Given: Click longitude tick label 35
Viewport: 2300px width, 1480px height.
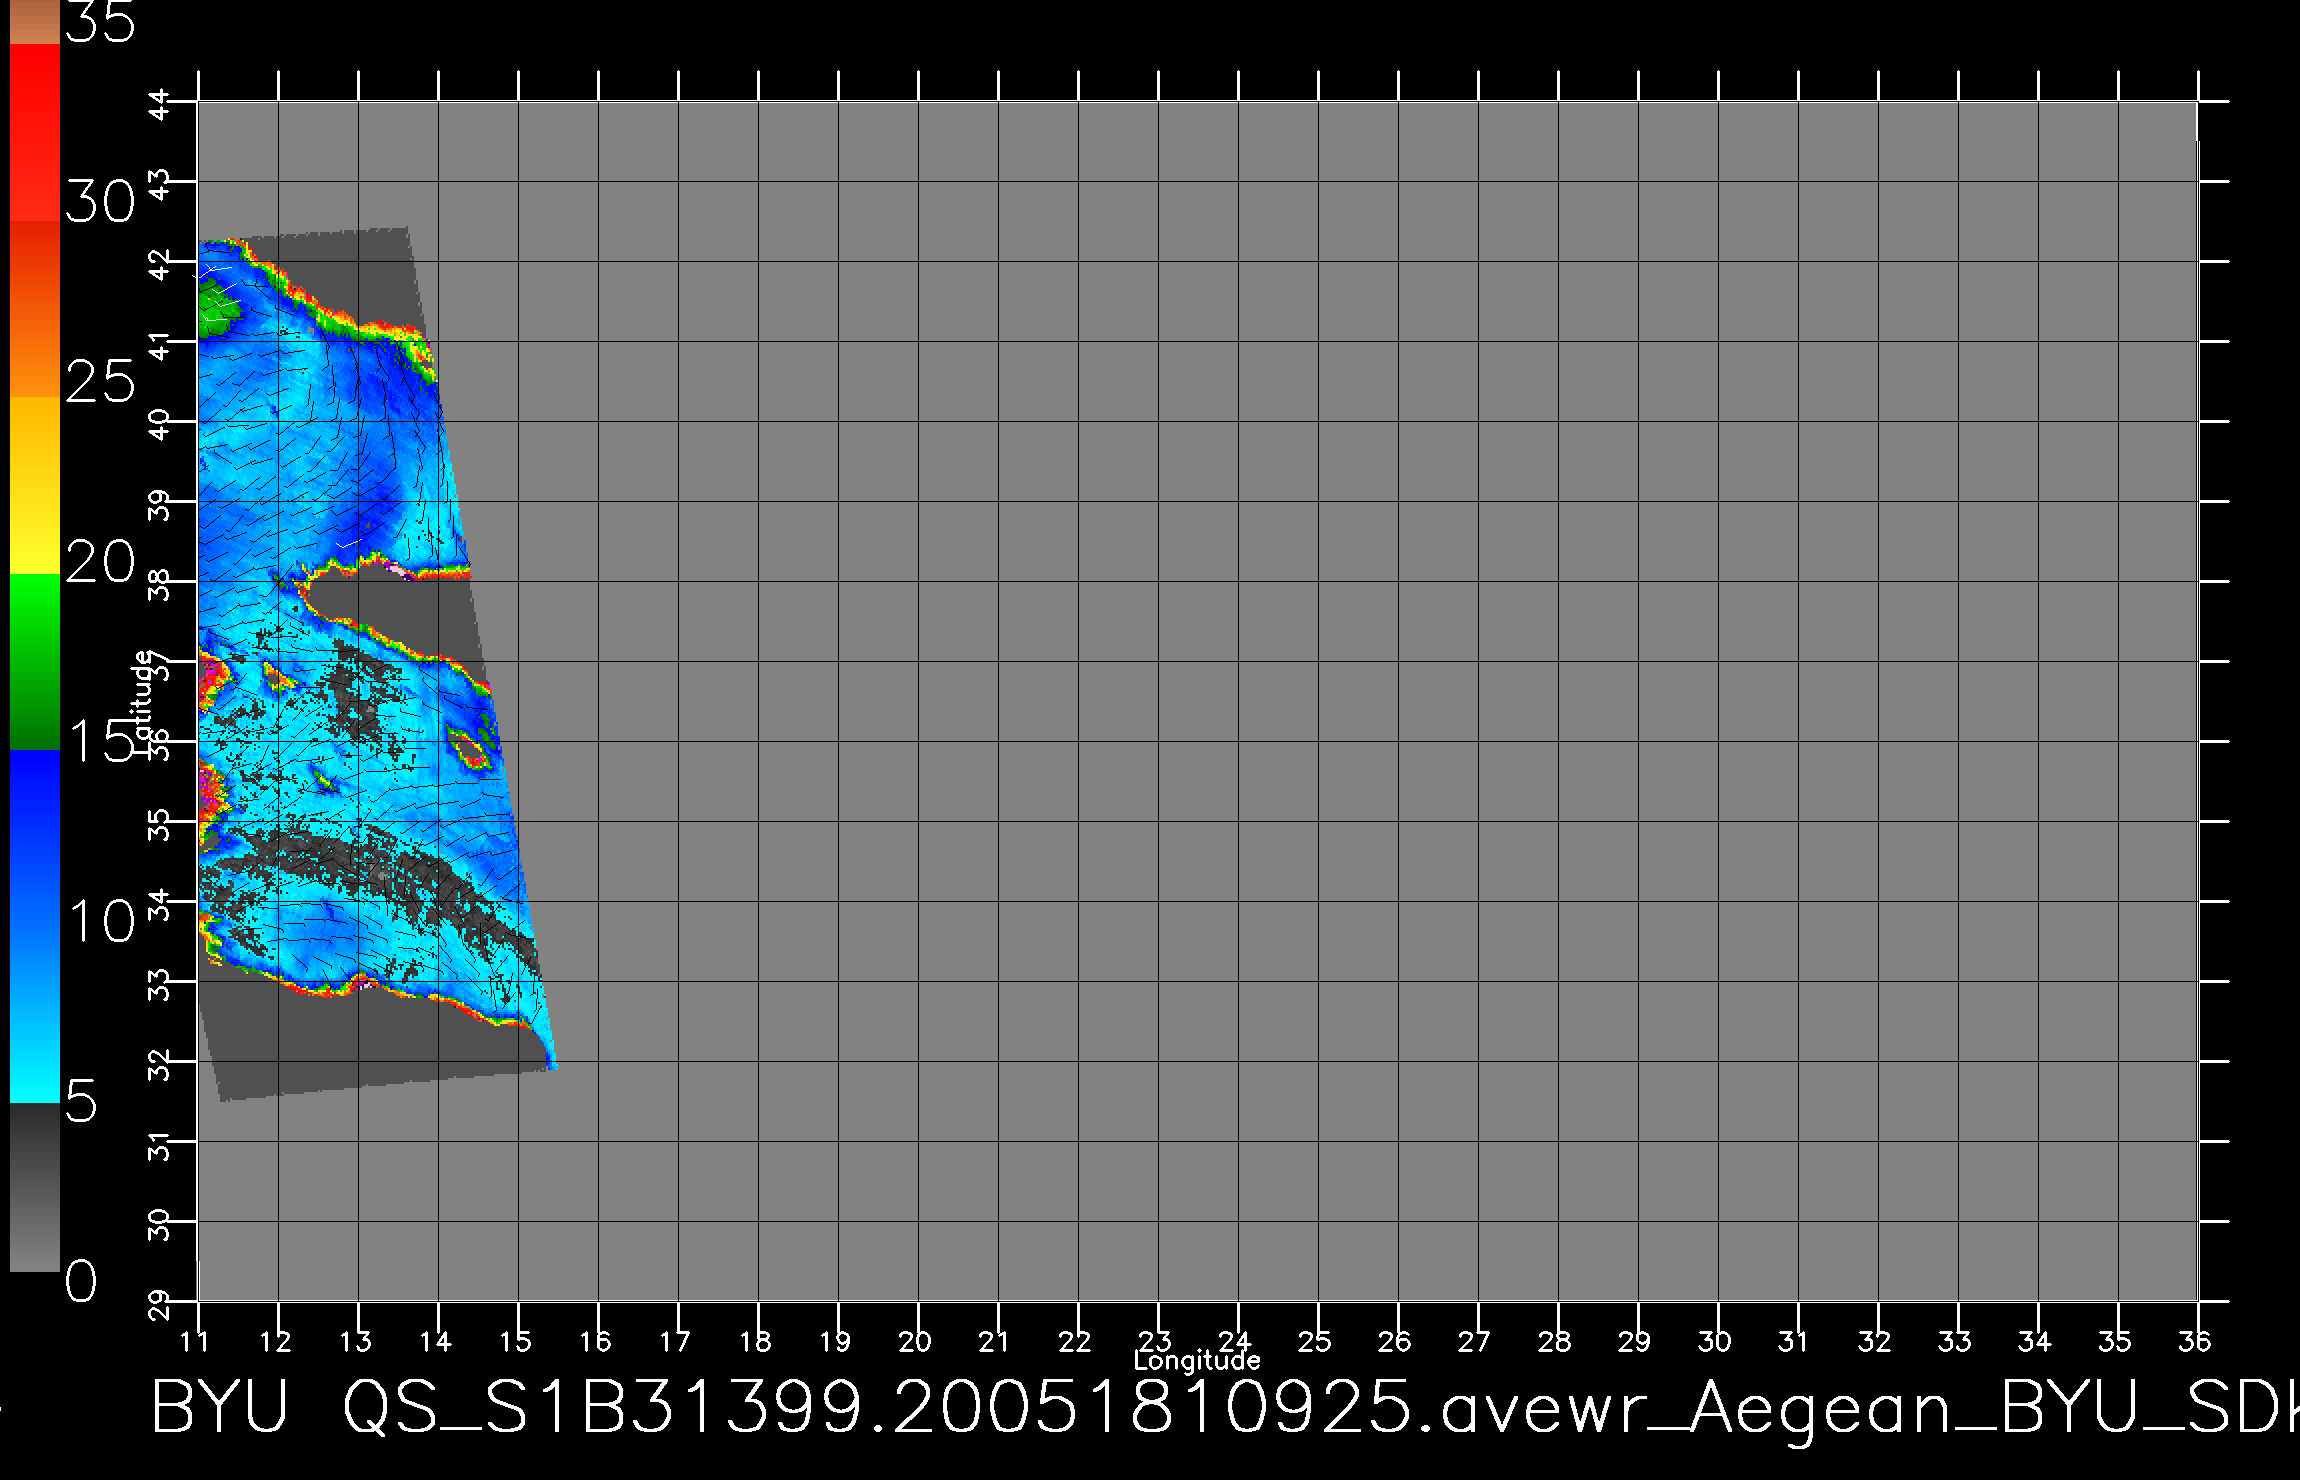Looking at the screenshot, I should click(2115, 1341).
